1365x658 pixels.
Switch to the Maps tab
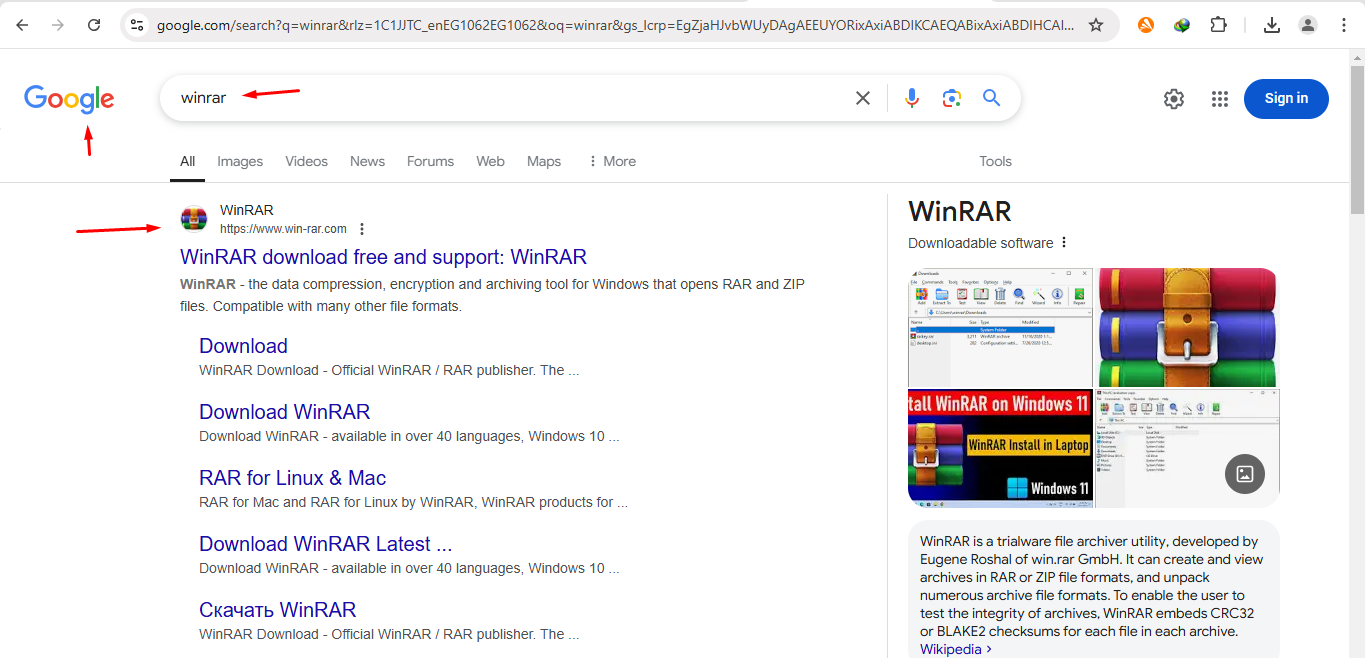point(544,161)
